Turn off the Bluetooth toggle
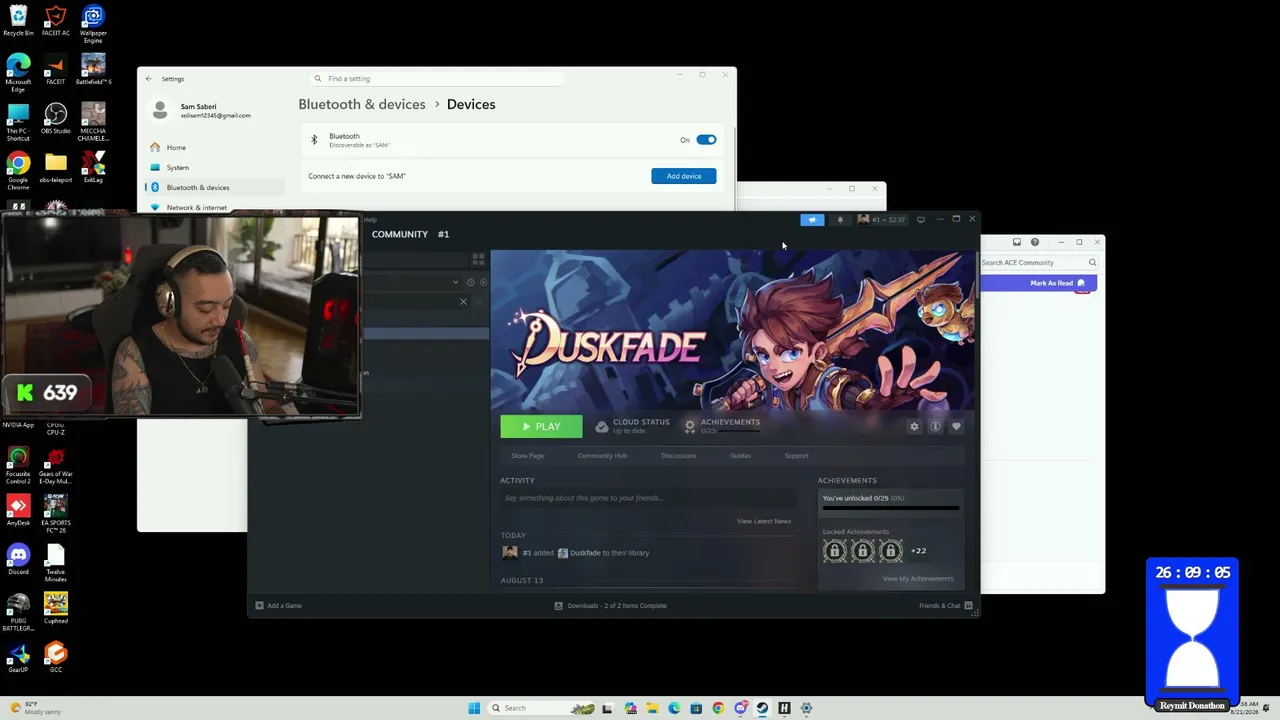This screenshot has height=720, width=1280. coord(706,140)
